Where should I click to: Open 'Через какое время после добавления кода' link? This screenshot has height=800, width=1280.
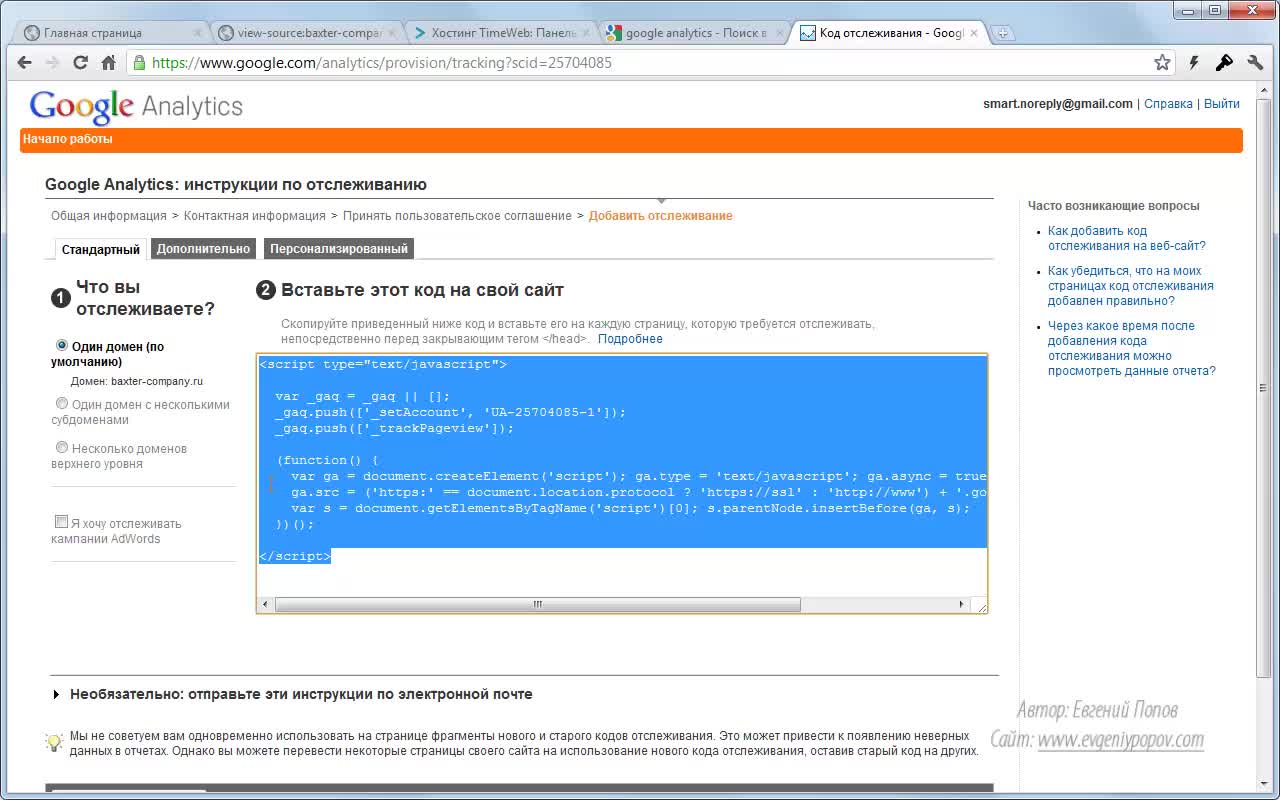[1131, 348]
